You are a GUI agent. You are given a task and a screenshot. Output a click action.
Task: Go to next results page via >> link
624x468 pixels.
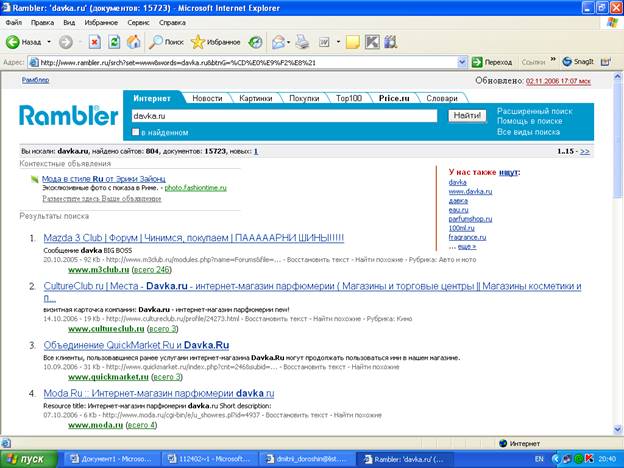point(585,151)
